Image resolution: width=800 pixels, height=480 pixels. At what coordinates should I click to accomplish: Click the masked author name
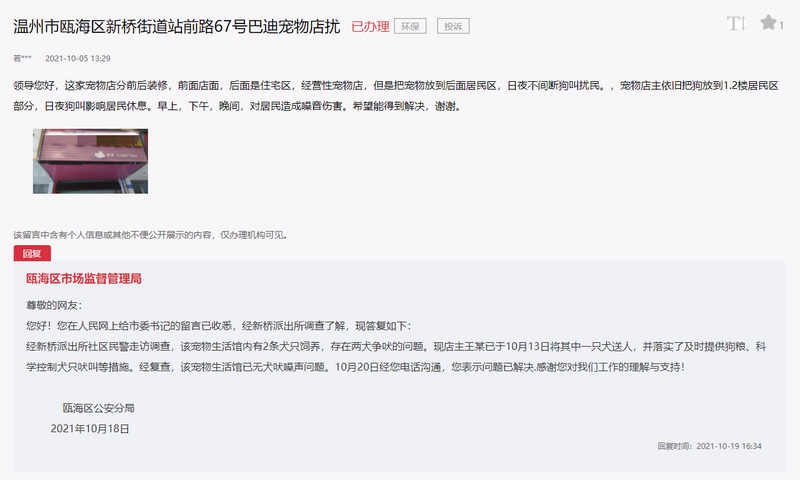pyautogui.click(x=22, y=58)
